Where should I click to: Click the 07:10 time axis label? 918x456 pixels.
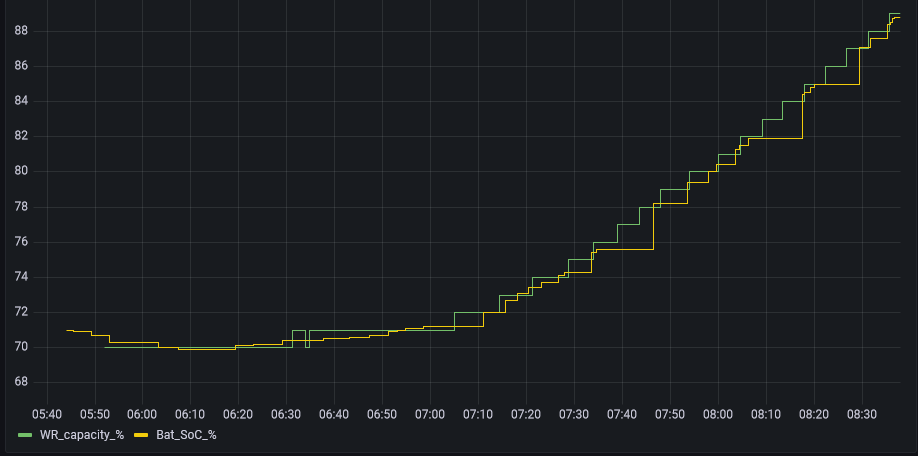tap(478, 414)
